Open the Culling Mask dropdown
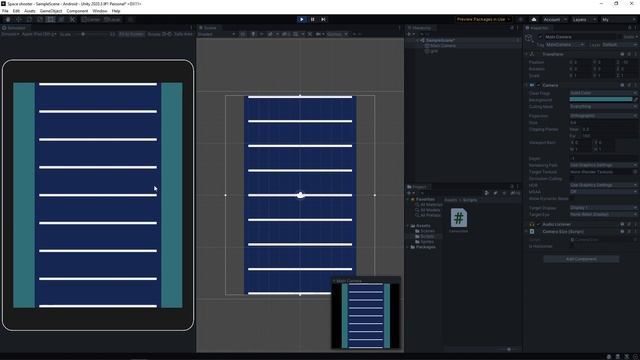This screenshot has width=640, height=360. (603, 107)
